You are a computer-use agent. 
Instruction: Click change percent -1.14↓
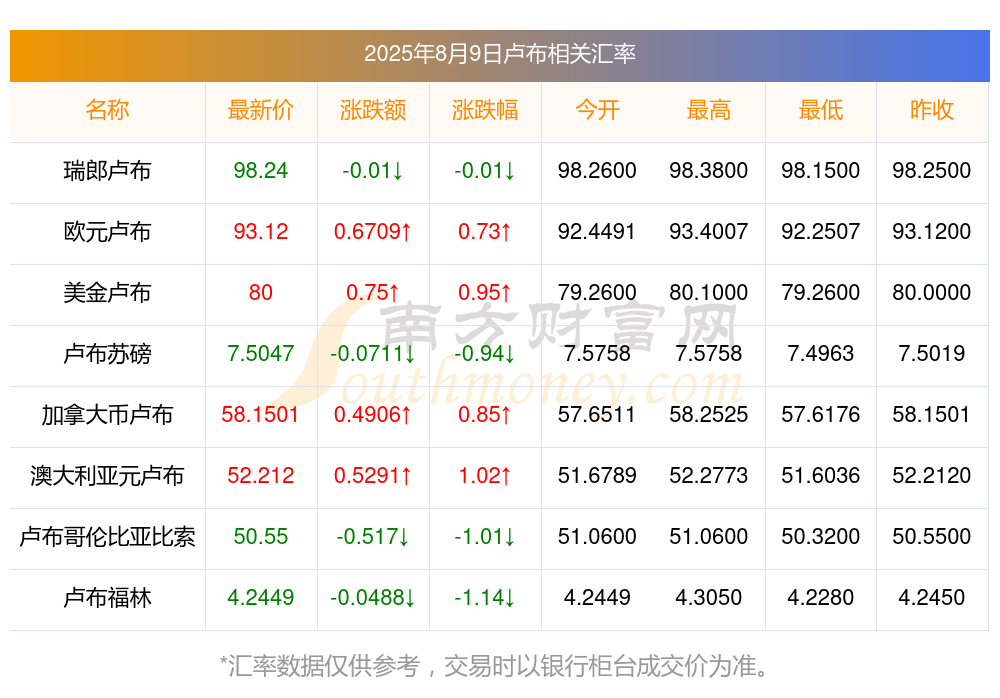(x=485, y=597)
